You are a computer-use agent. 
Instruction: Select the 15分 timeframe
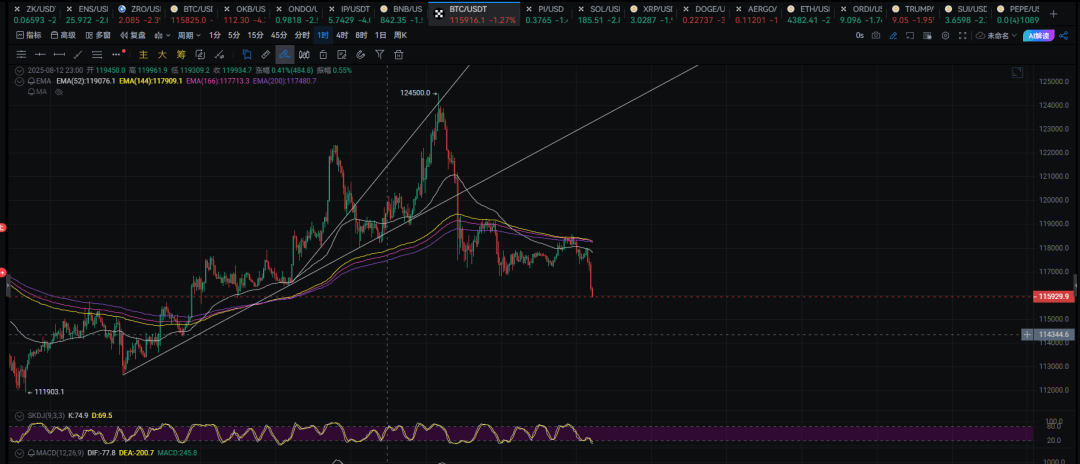point(255,35)
